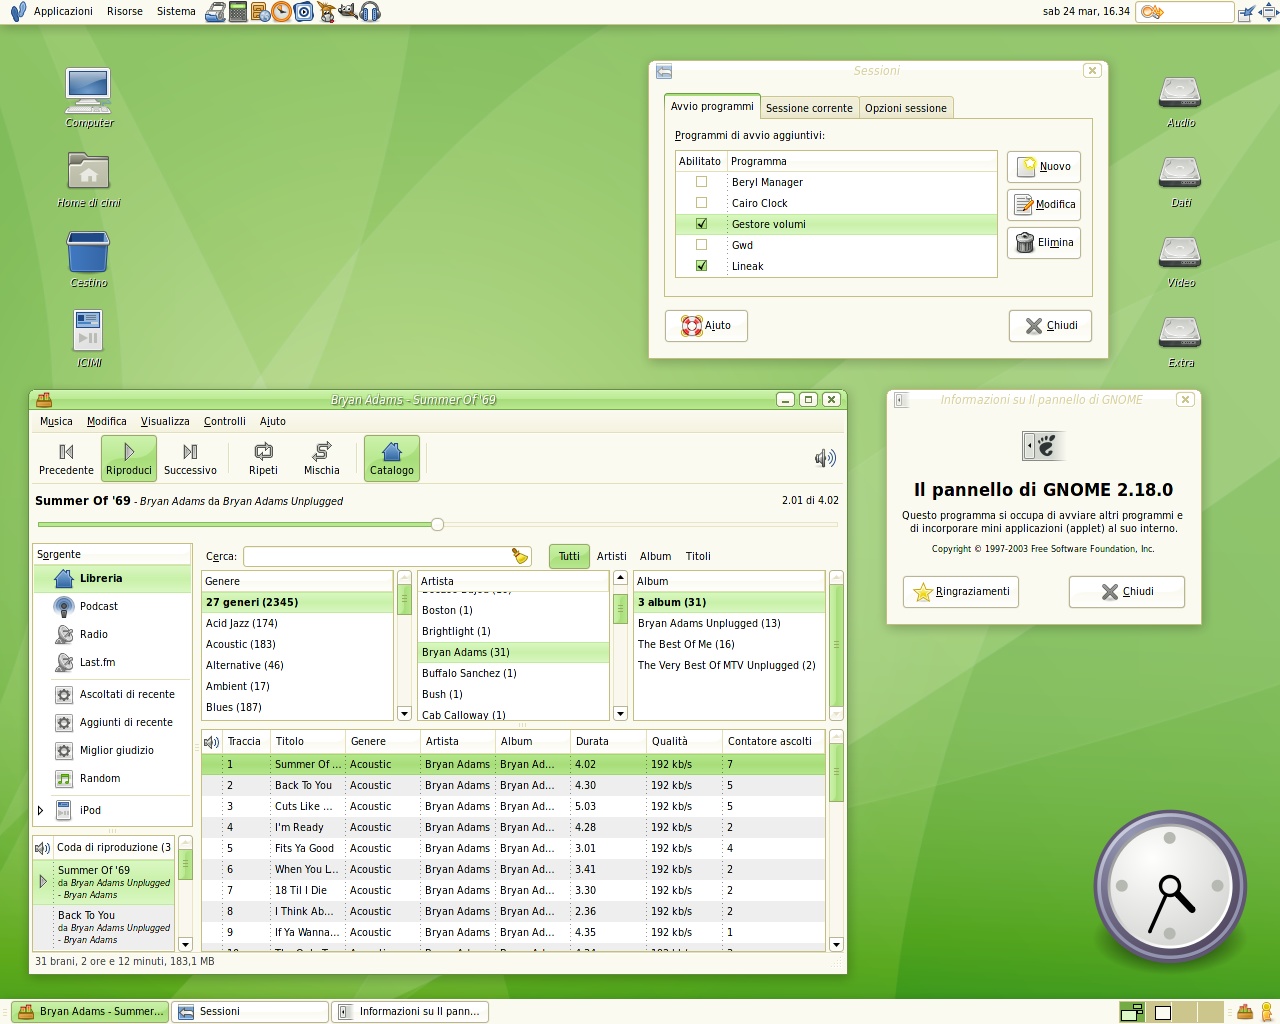Click the Modifica button in Sessioni
This screenshot has height=1024, width=1280.
(x=1044, y=205)
